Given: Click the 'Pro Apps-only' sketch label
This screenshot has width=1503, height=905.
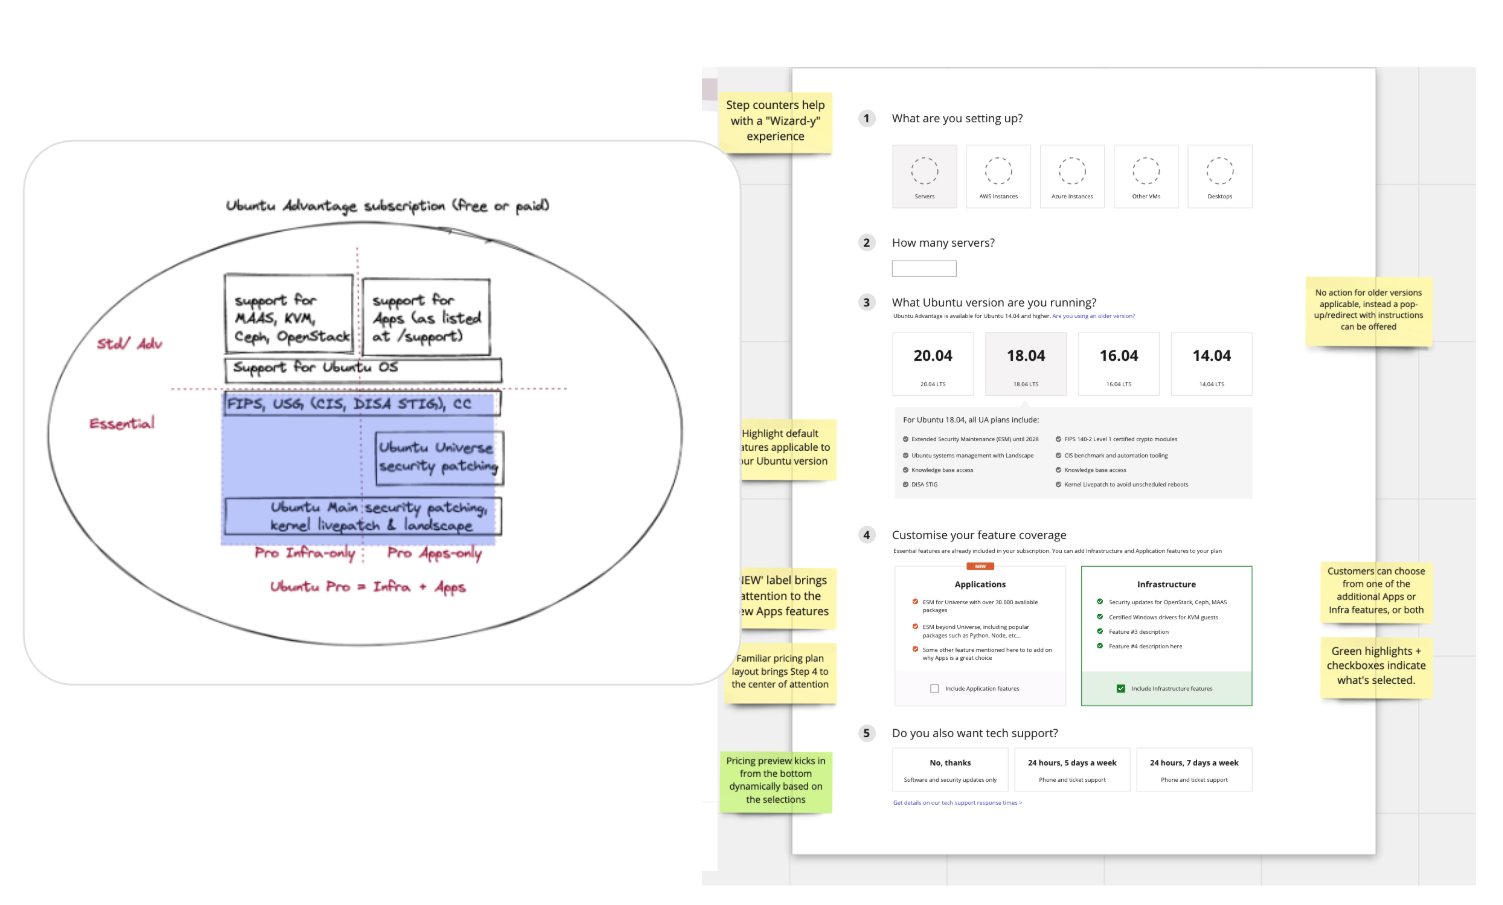Looking at the screenshot, I should tap(434, 553).
